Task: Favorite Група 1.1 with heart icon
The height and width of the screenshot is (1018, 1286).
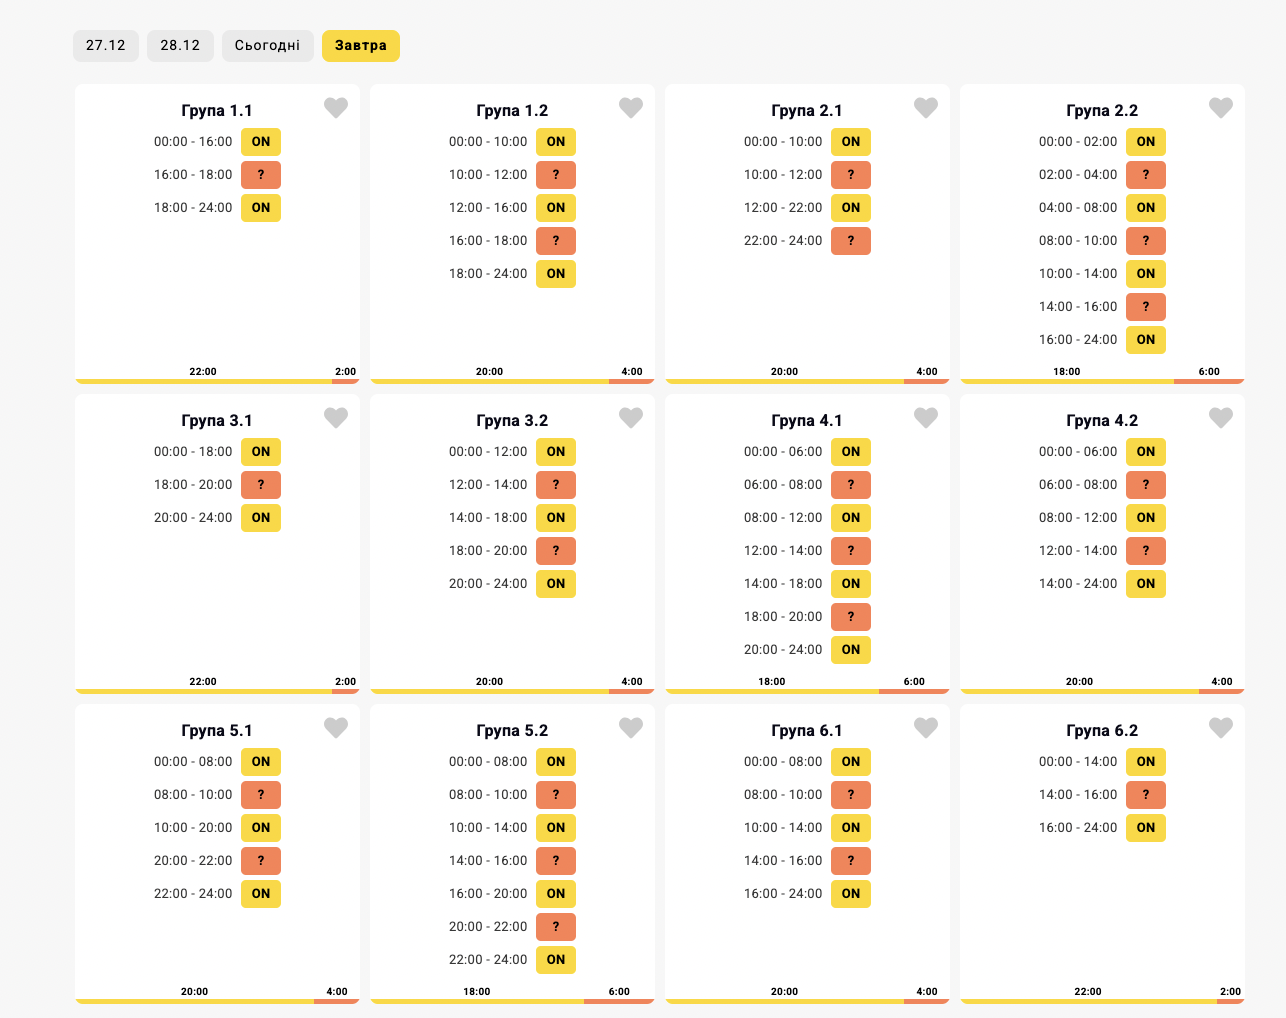Action: point(336,108)
